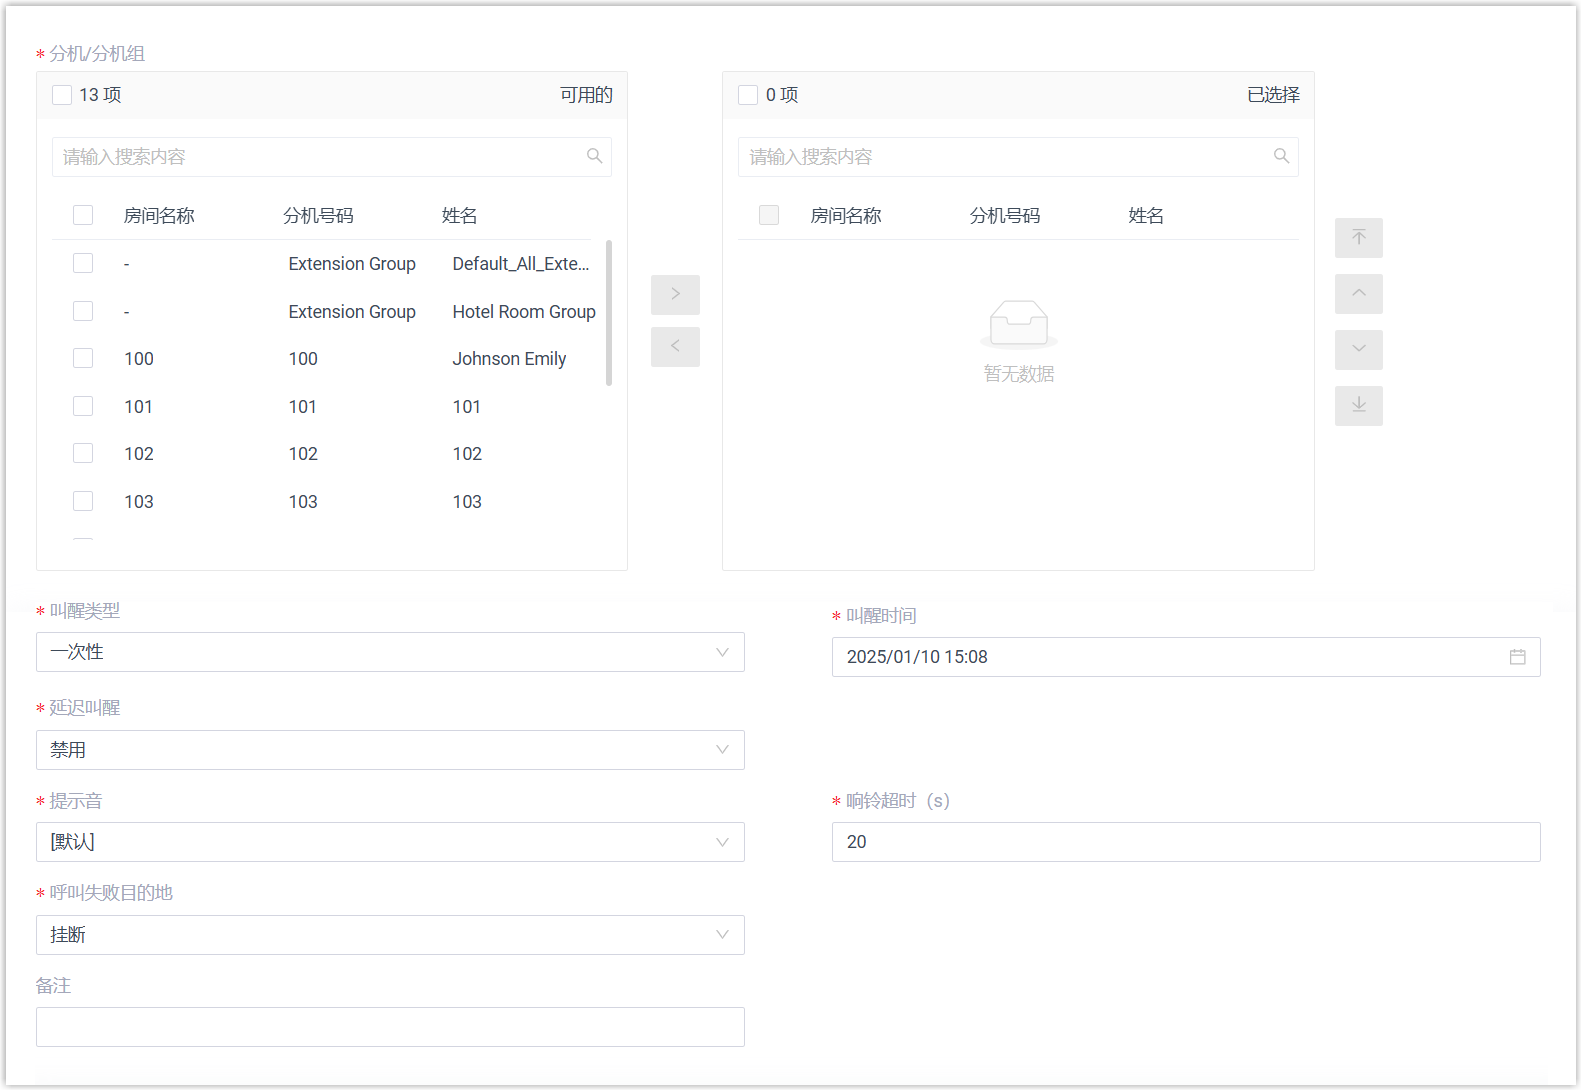Click the move-to-bottom arrow icon
Image resolution: width=1582 pixels, height=1091 pixels.
click(x=1358, y=406)
